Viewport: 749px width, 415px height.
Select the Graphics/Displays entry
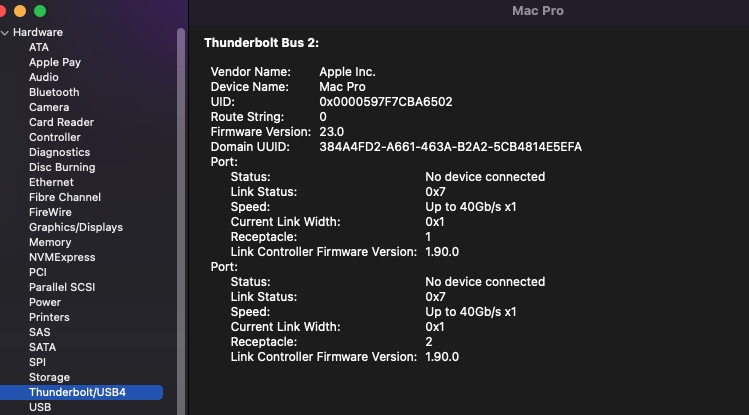(x=76, y=227)
